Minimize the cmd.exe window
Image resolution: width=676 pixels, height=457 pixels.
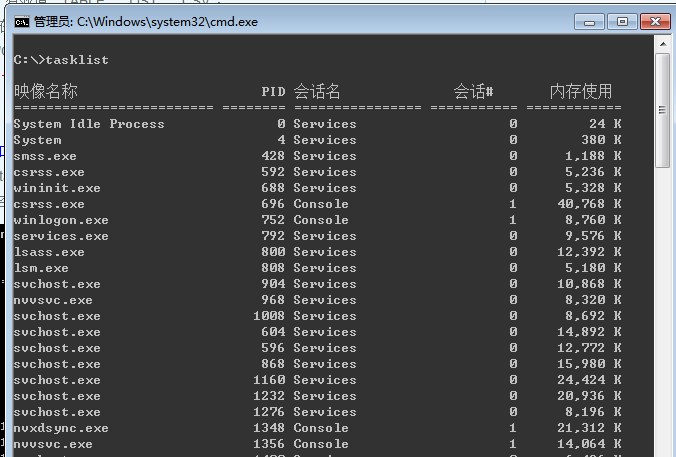(589, 22)
